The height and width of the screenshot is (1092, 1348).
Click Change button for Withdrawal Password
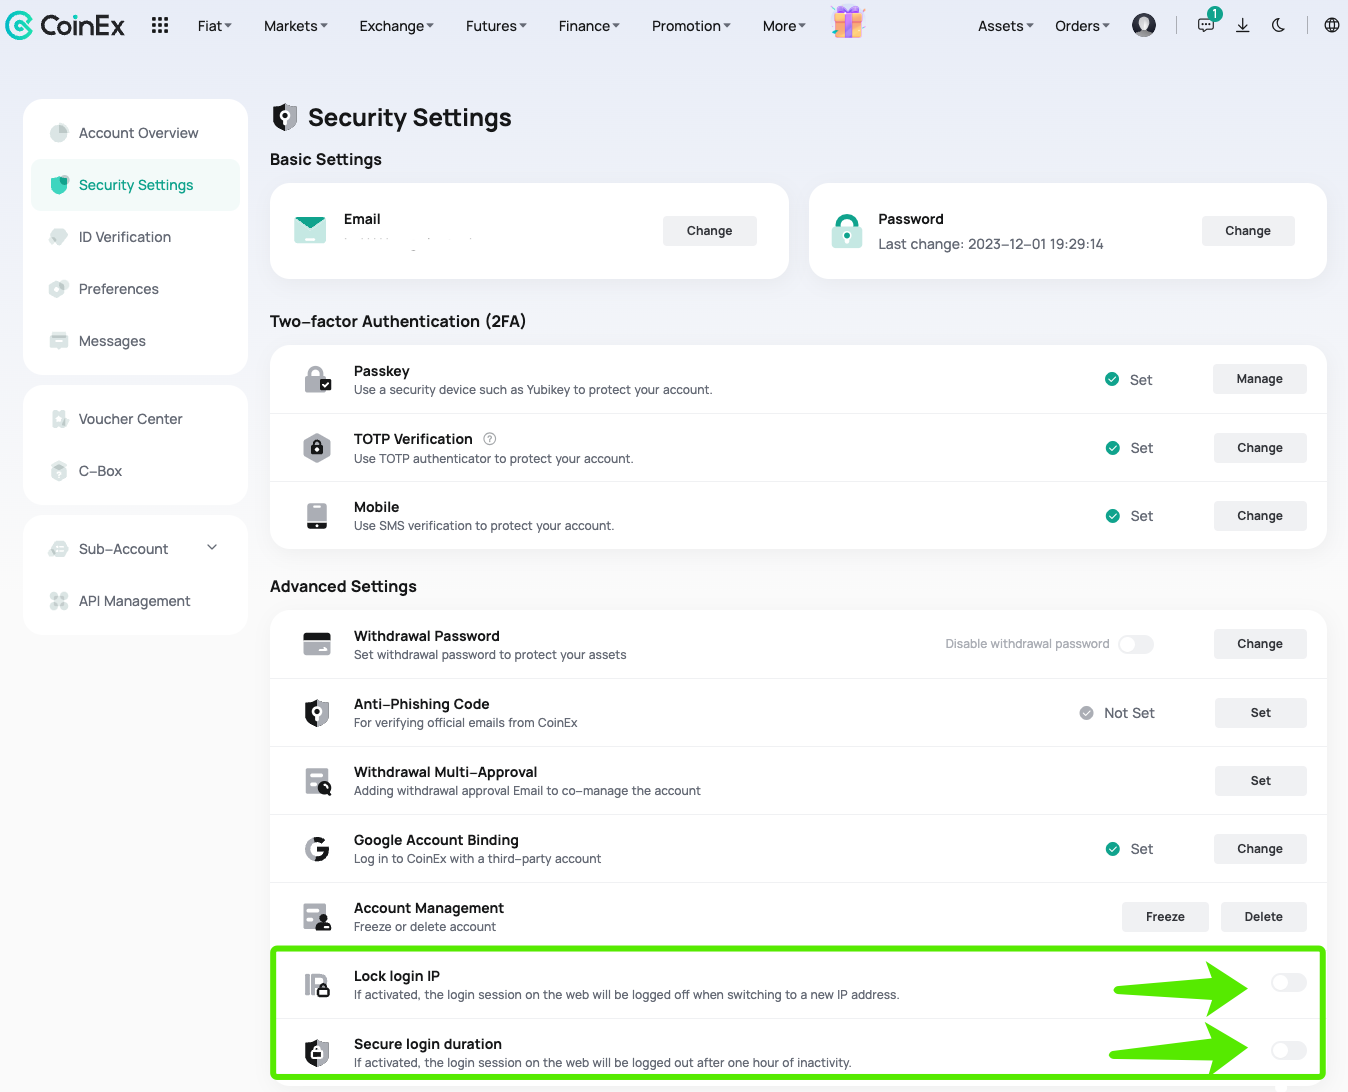point(1260,644)
